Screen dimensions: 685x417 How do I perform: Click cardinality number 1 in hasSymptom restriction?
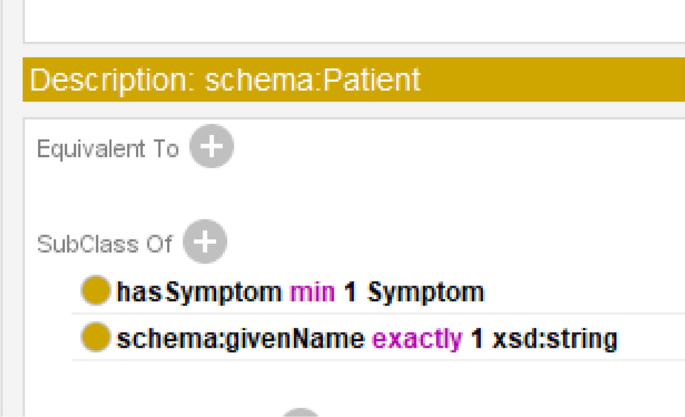tap(350, 293)
